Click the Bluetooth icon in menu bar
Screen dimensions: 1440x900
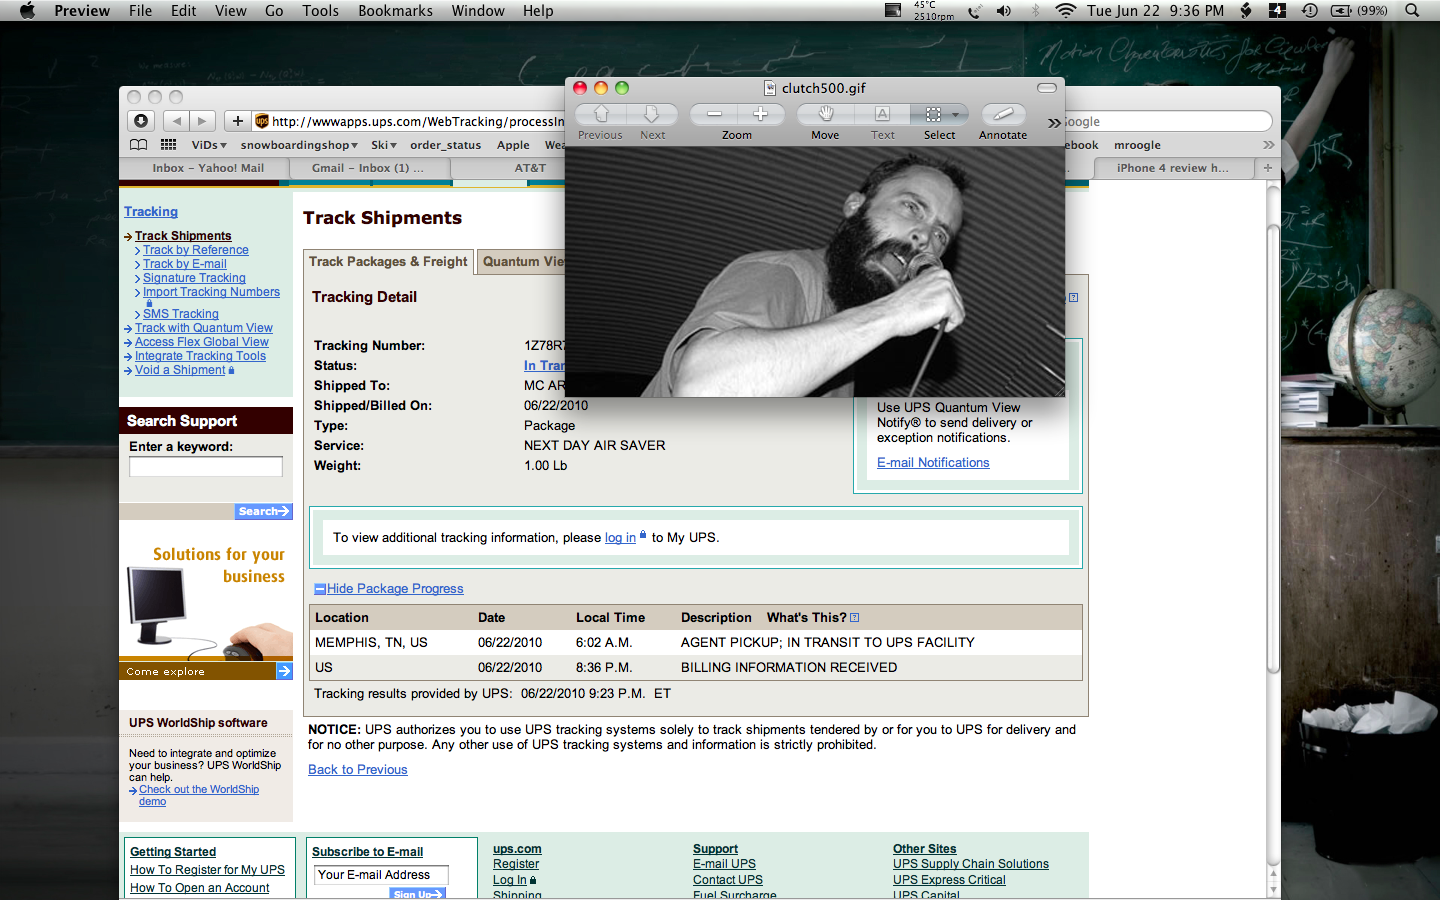pos(1035,11)
